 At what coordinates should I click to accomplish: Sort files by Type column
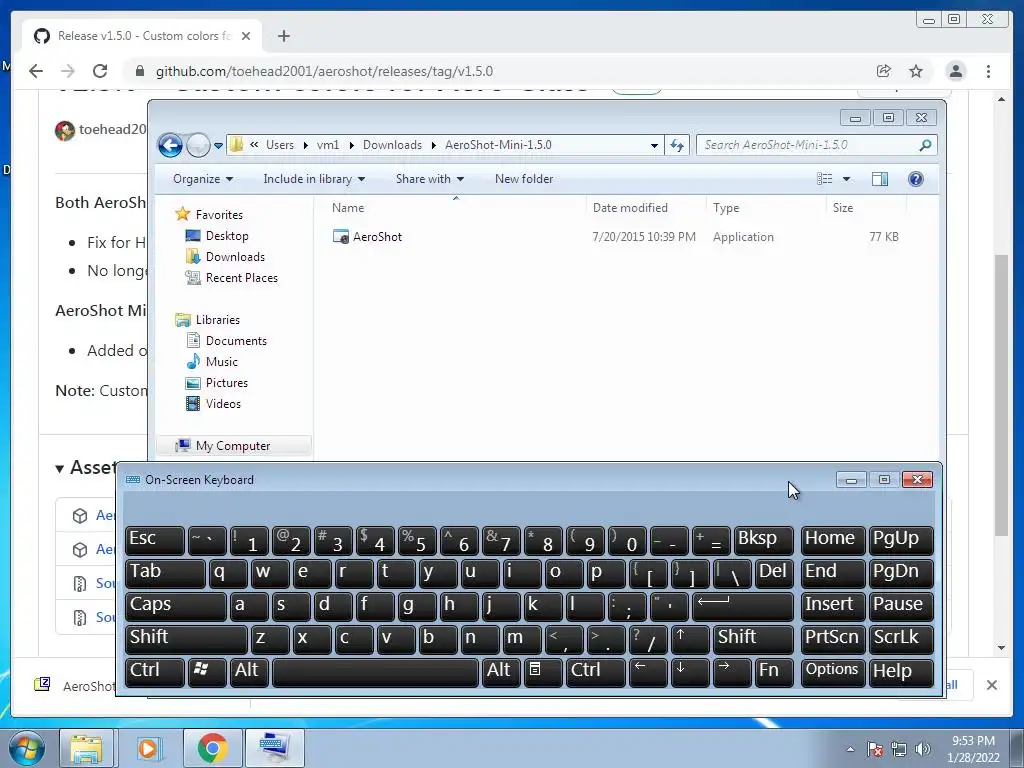tap(766, 208)
